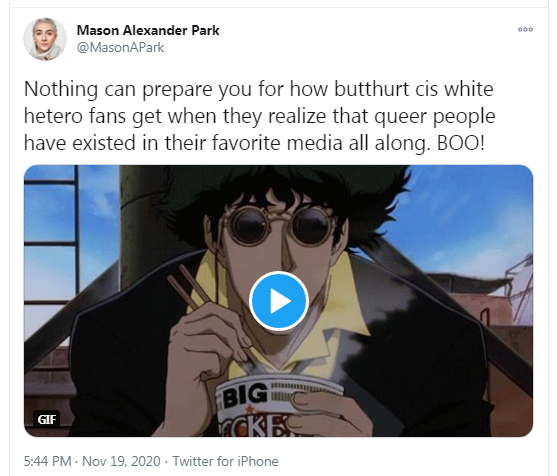Image resolution: width=557 pixels, height=476 pixels.
Task: Click the GIF badge on the media
Action: pyautogui.click(x=47, y=420)
